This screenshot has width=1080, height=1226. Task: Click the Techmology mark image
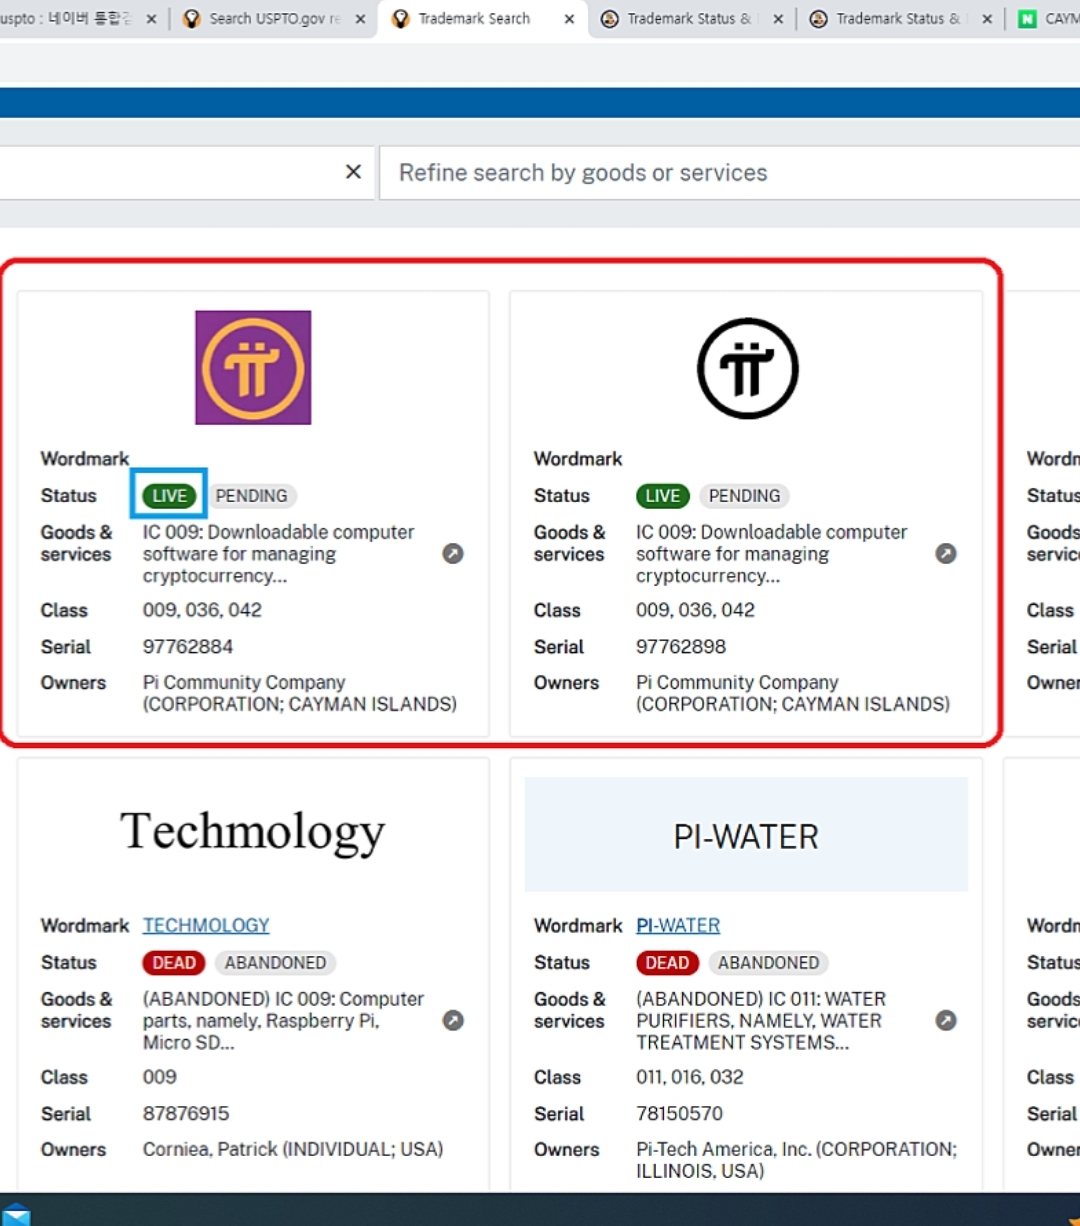(252, 831)
